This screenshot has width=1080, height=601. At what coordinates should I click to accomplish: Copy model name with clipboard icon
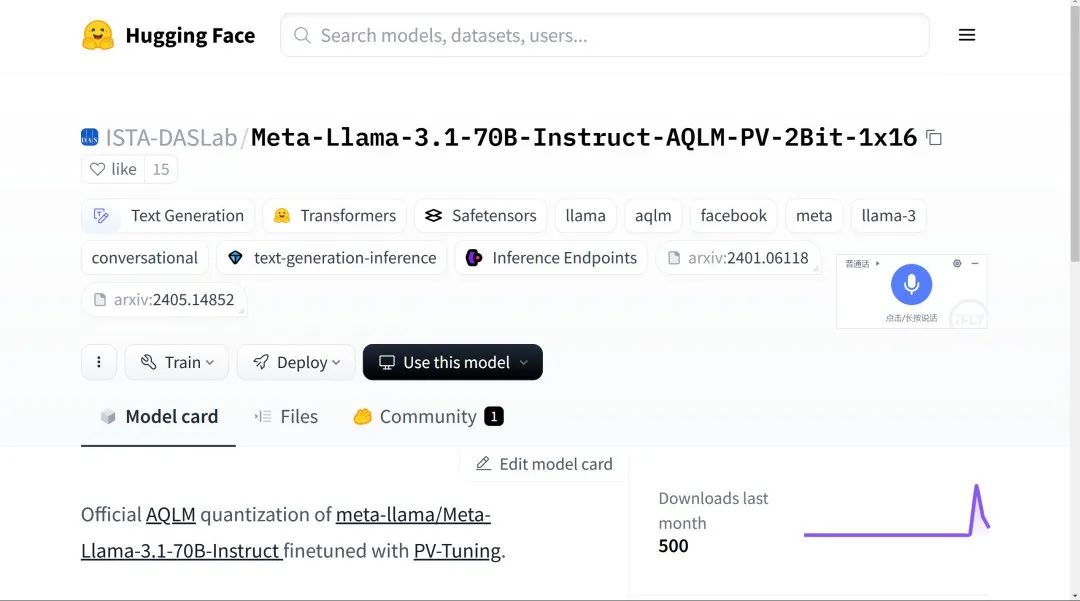coord(934,138)
